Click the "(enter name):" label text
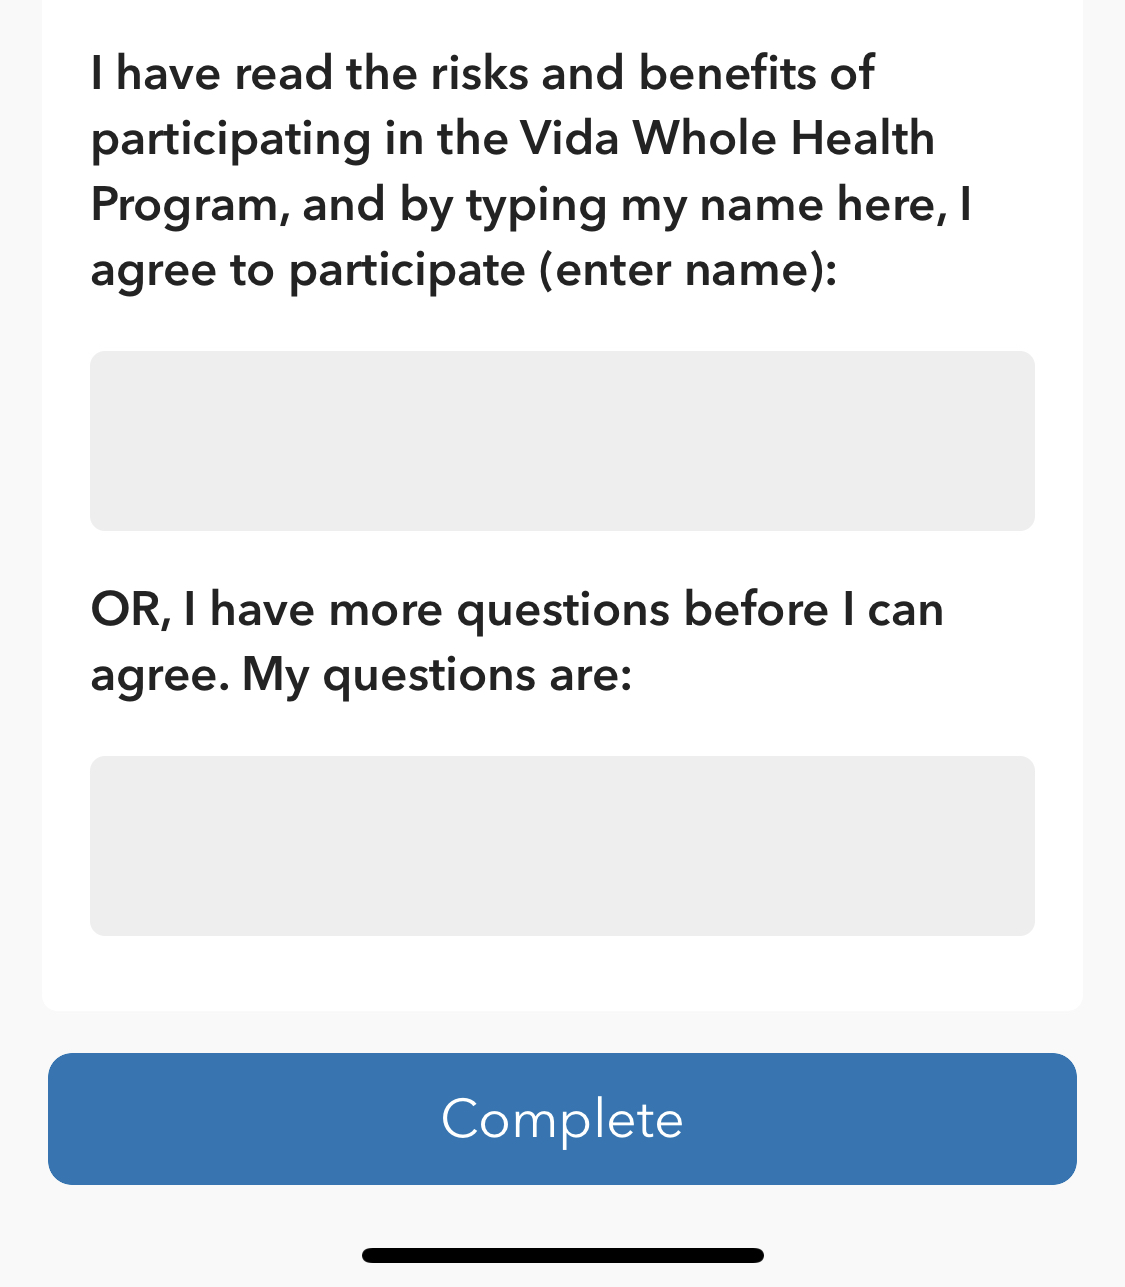 point(688,271)
